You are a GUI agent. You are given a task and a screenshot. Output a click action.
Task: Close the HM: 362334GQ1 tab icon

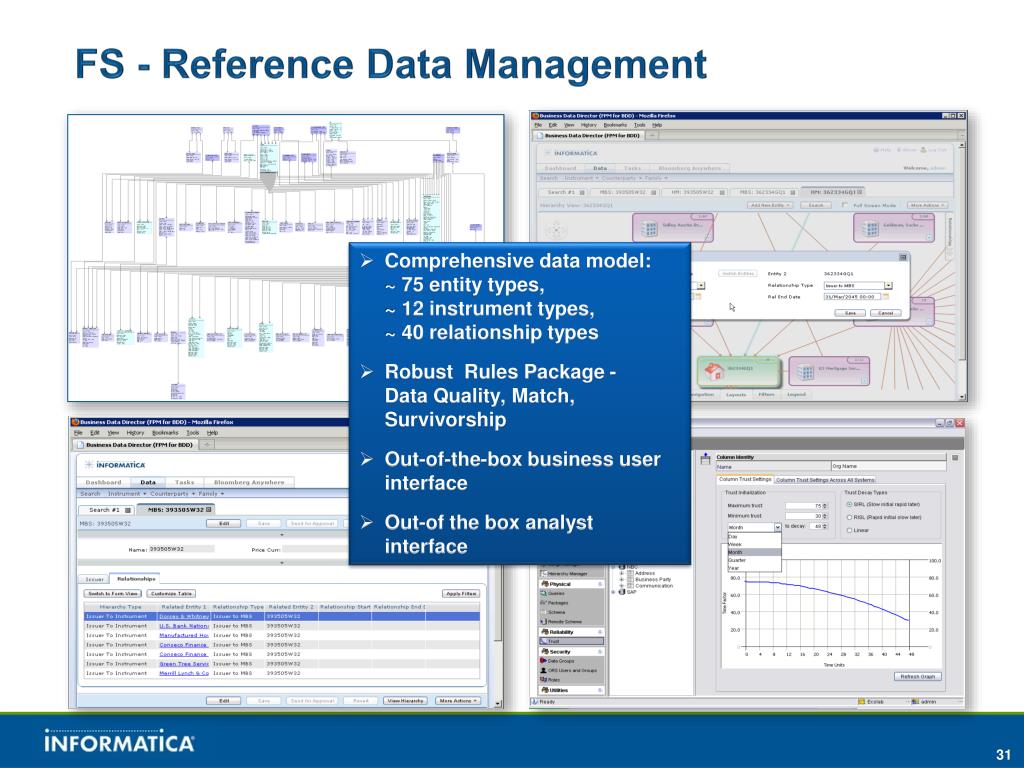pyautogui.click(x=860, y=192)
